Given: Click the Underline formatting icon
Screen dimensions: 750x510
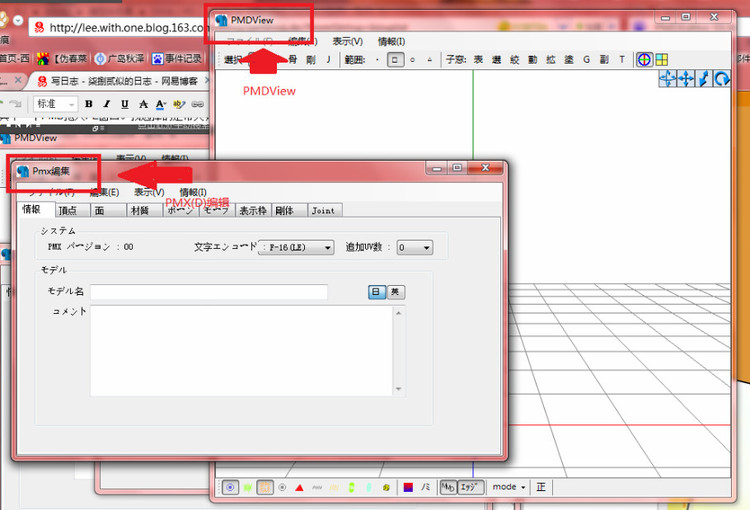Looking at the screenshot, I should point(125,104).
